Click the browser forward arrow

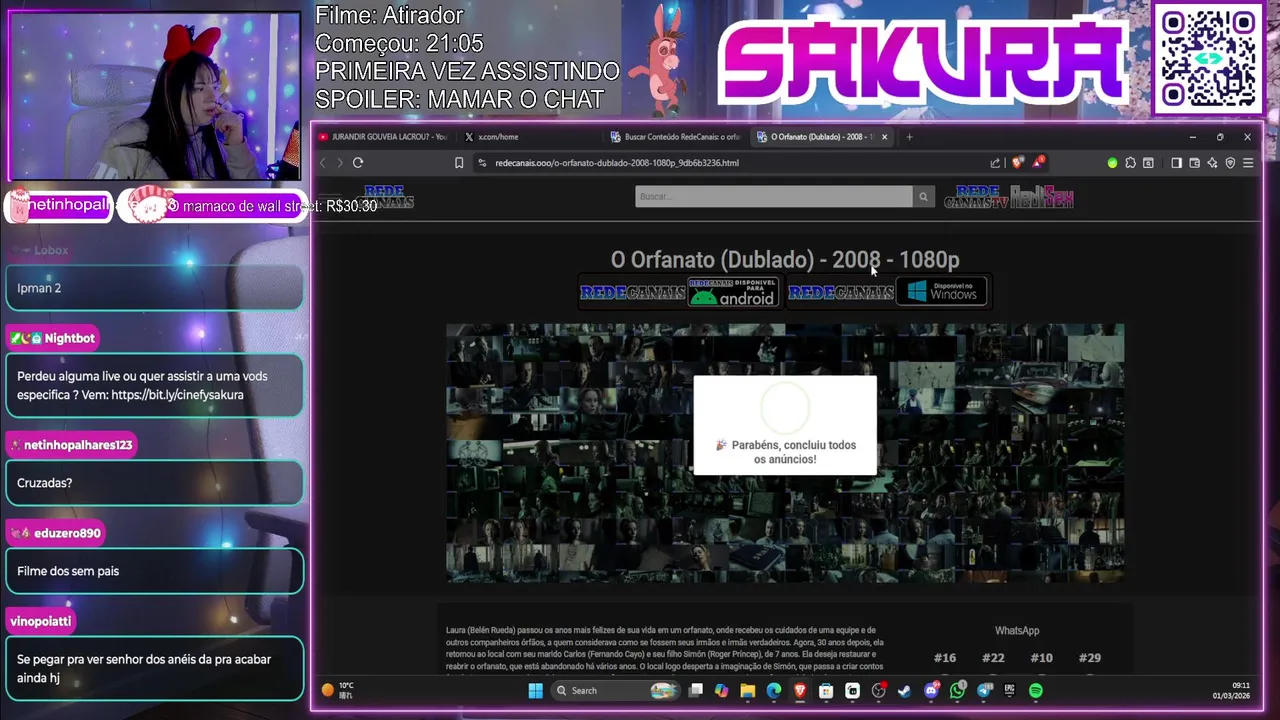340,163
